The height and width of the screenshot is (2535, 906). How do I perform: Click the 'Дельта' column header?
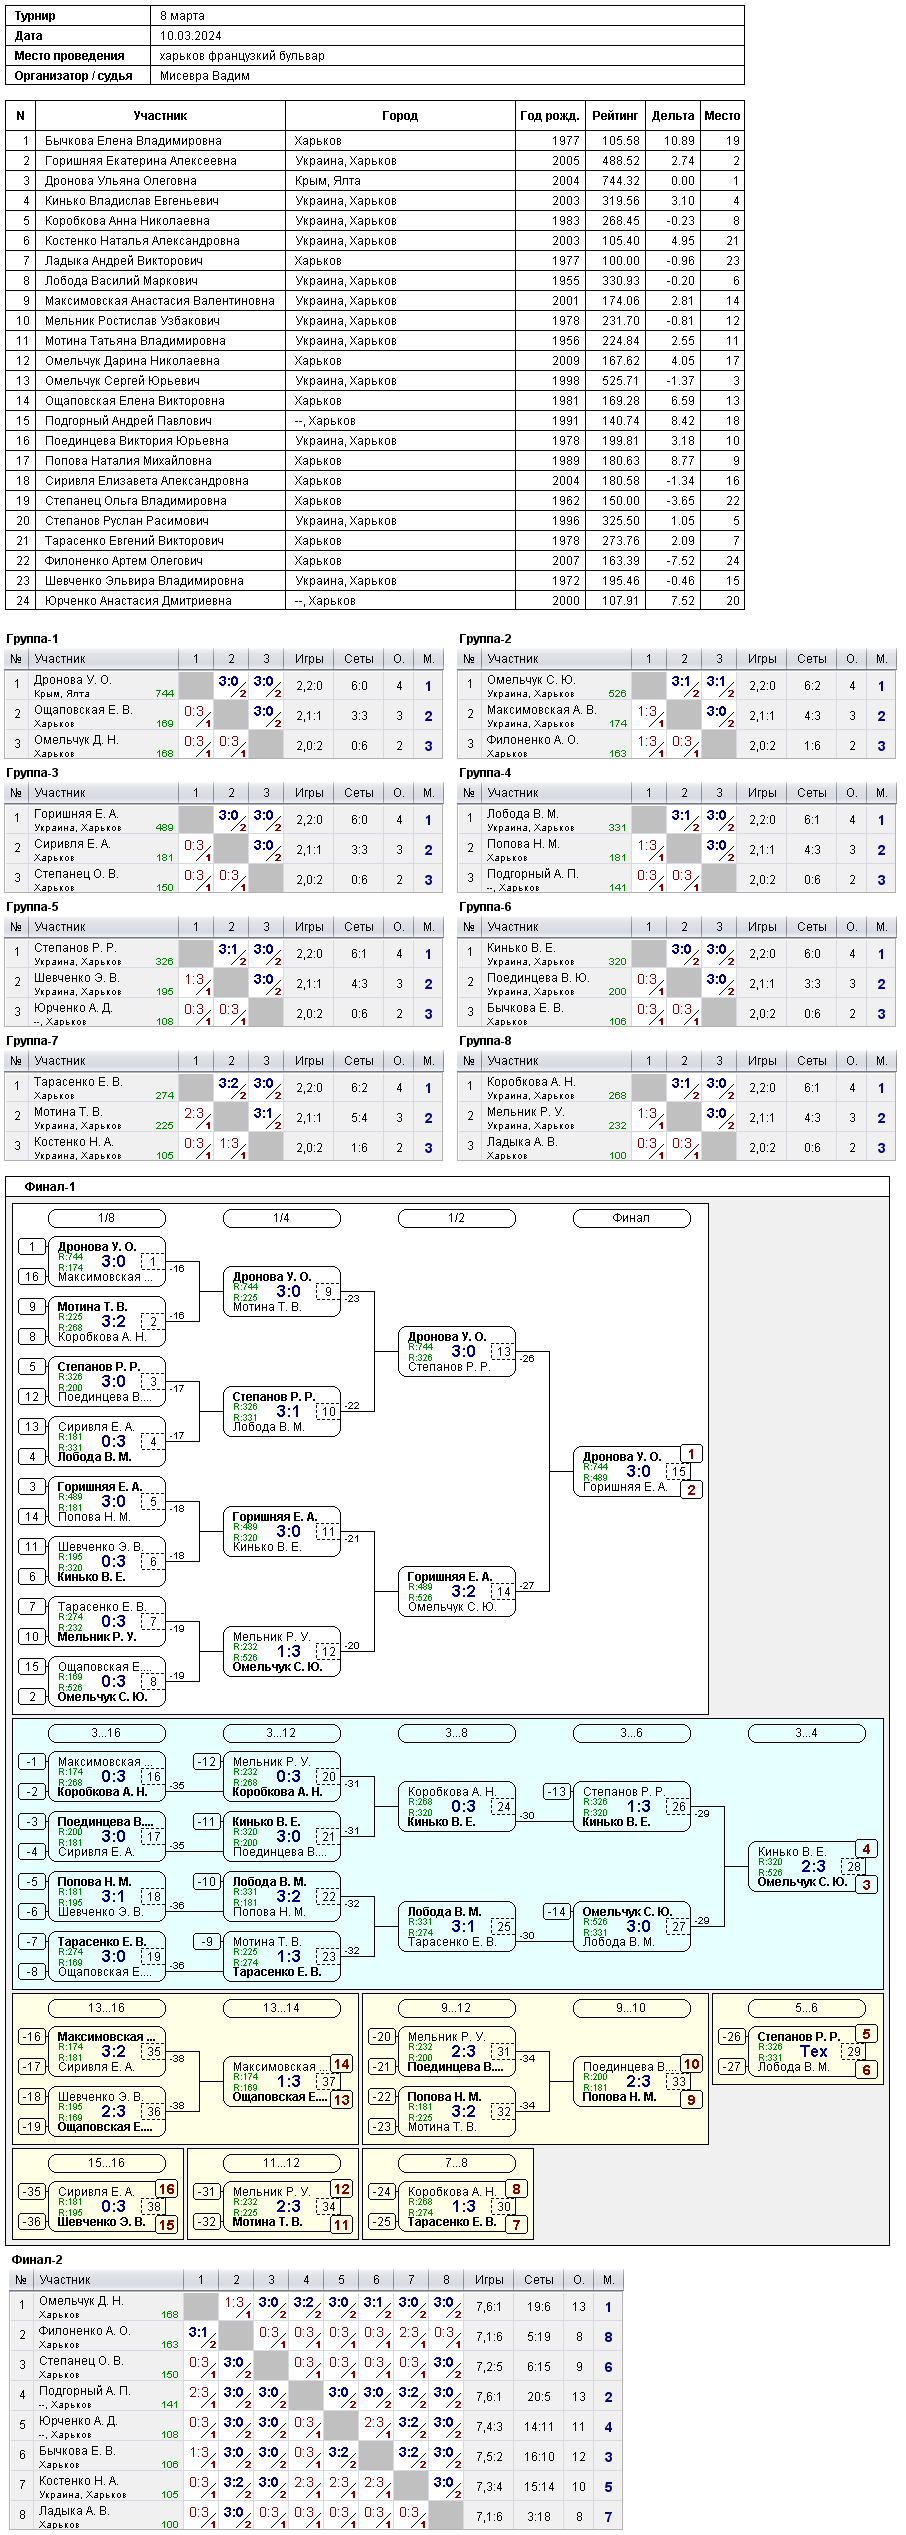pyautogui.click(x=673, y=116)
